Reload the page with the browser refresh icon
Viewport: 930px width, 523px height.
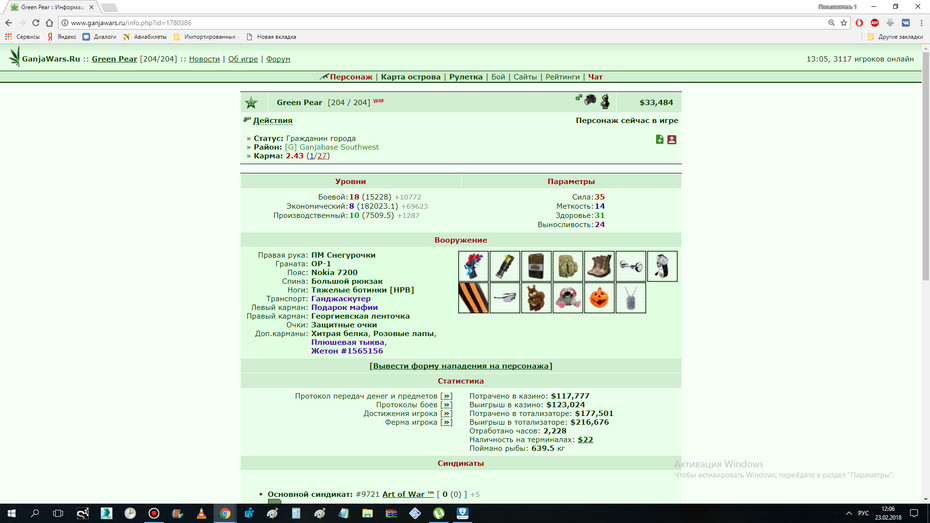click(36, 23)
